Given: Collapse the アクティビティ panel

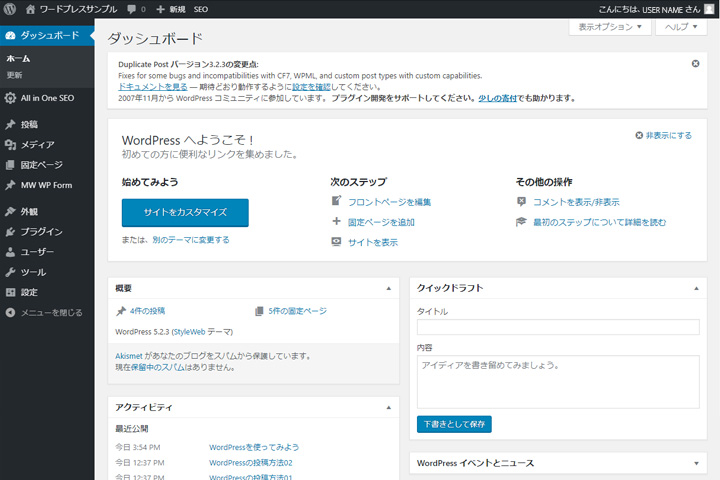Looking at the screenshot, I should (388, 407).
